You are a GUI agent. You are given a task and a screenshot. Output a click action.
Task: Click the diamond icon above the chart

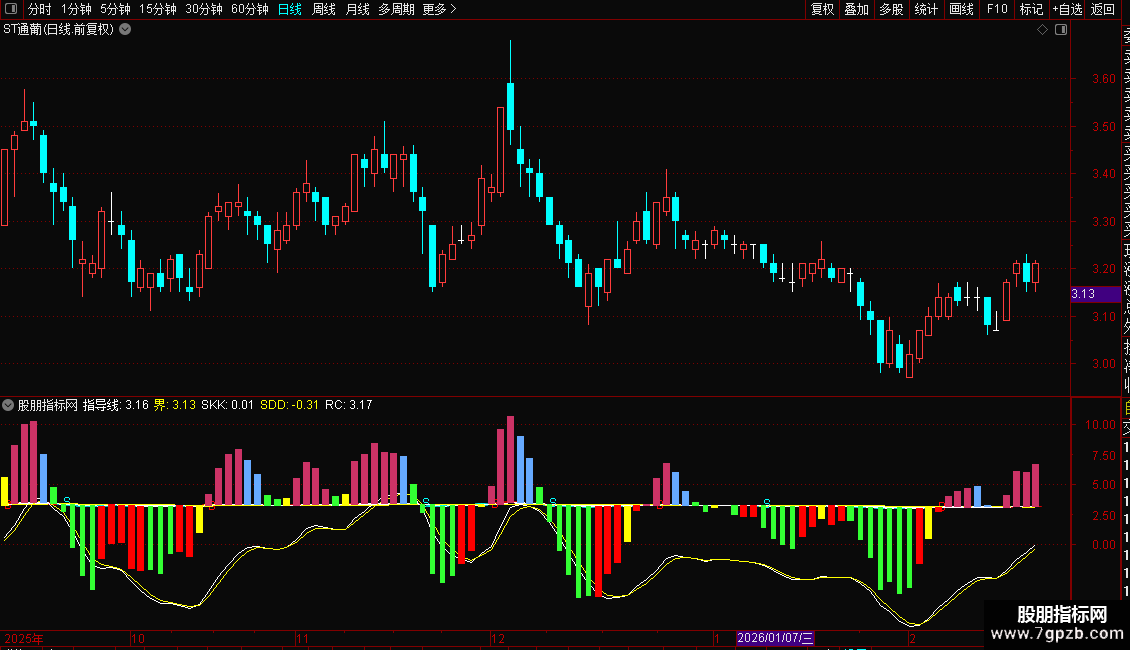click(x=1042, y=30)
